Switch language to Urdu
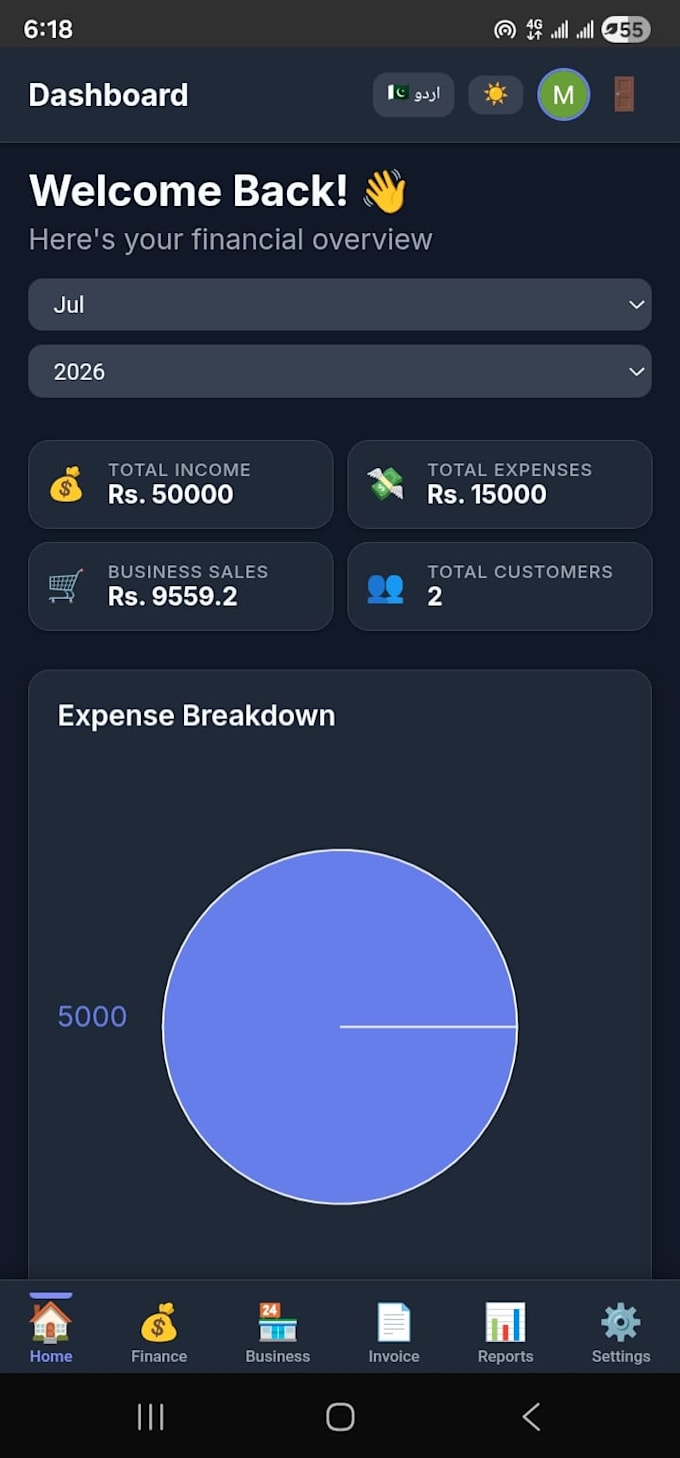 413,94
